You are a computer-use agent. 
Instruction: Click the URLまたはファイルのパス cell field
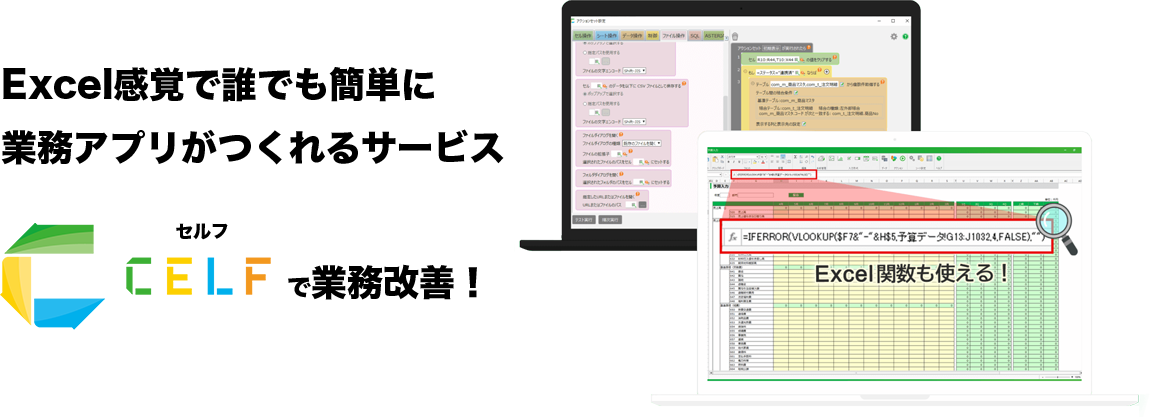(631, 204)
